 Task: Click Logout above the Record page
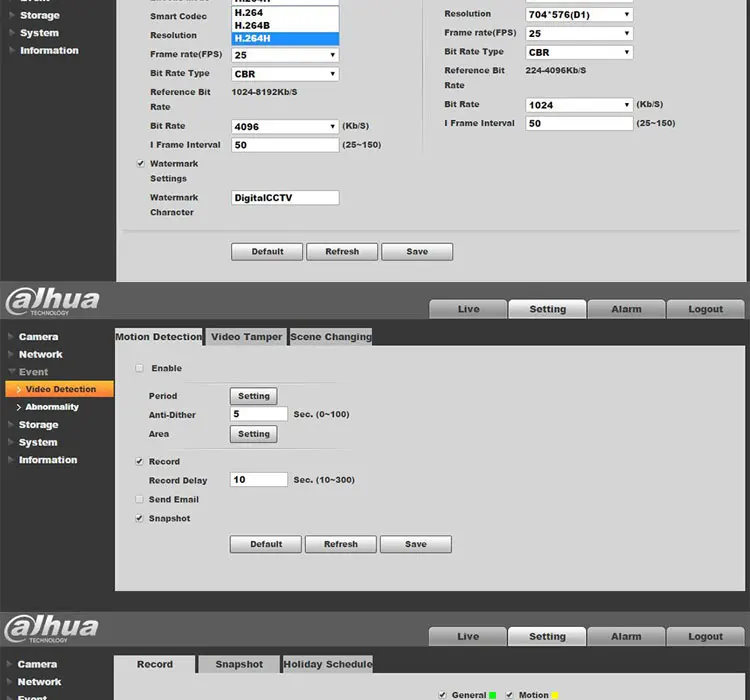point(706,636)
